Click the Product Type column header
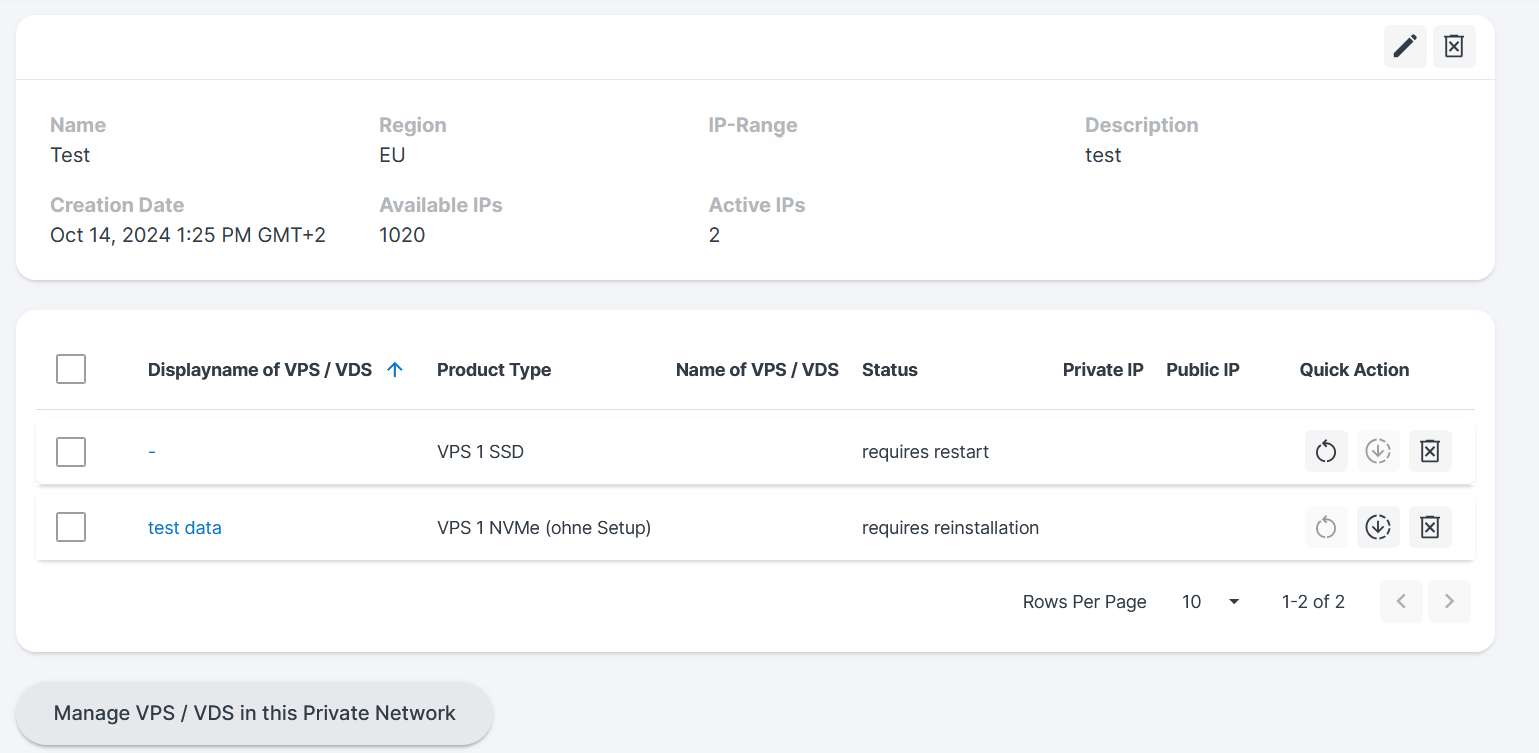The width and height of the screenshot is (1539, 753). (x=494, y=370)
